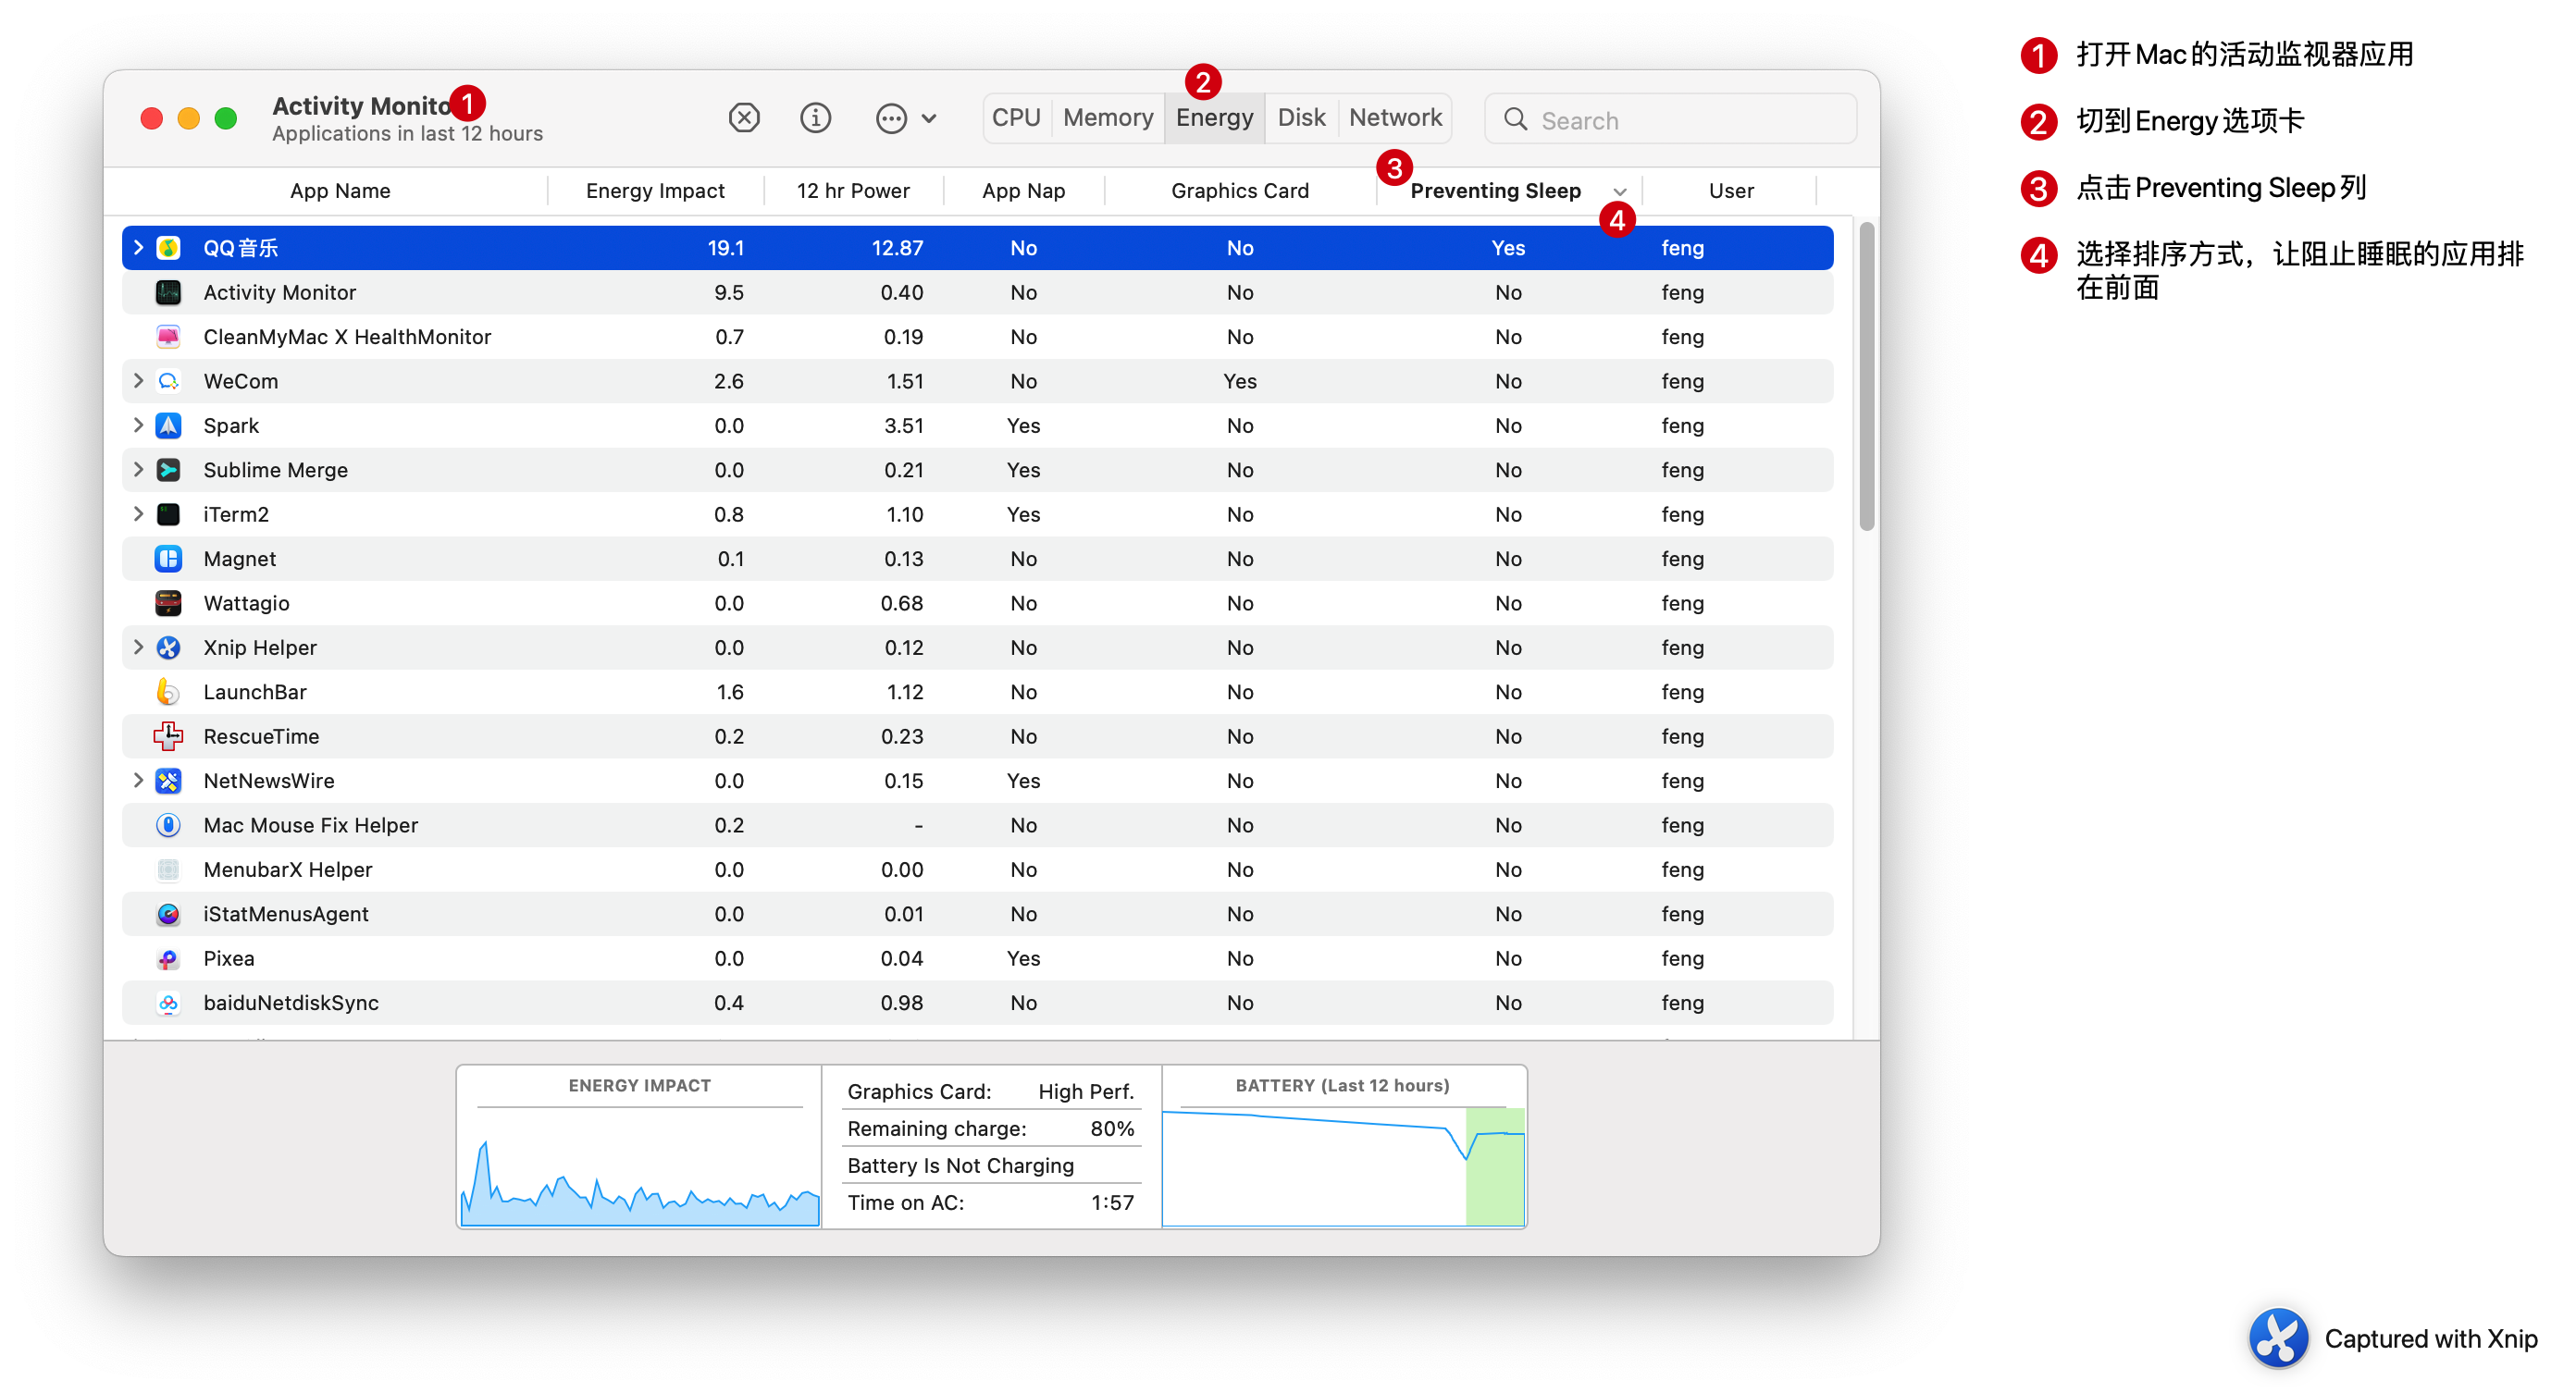Select the baiduNetdiskSync process name
This screenshot has height=1393, width=2576.
click(290, 1002)
